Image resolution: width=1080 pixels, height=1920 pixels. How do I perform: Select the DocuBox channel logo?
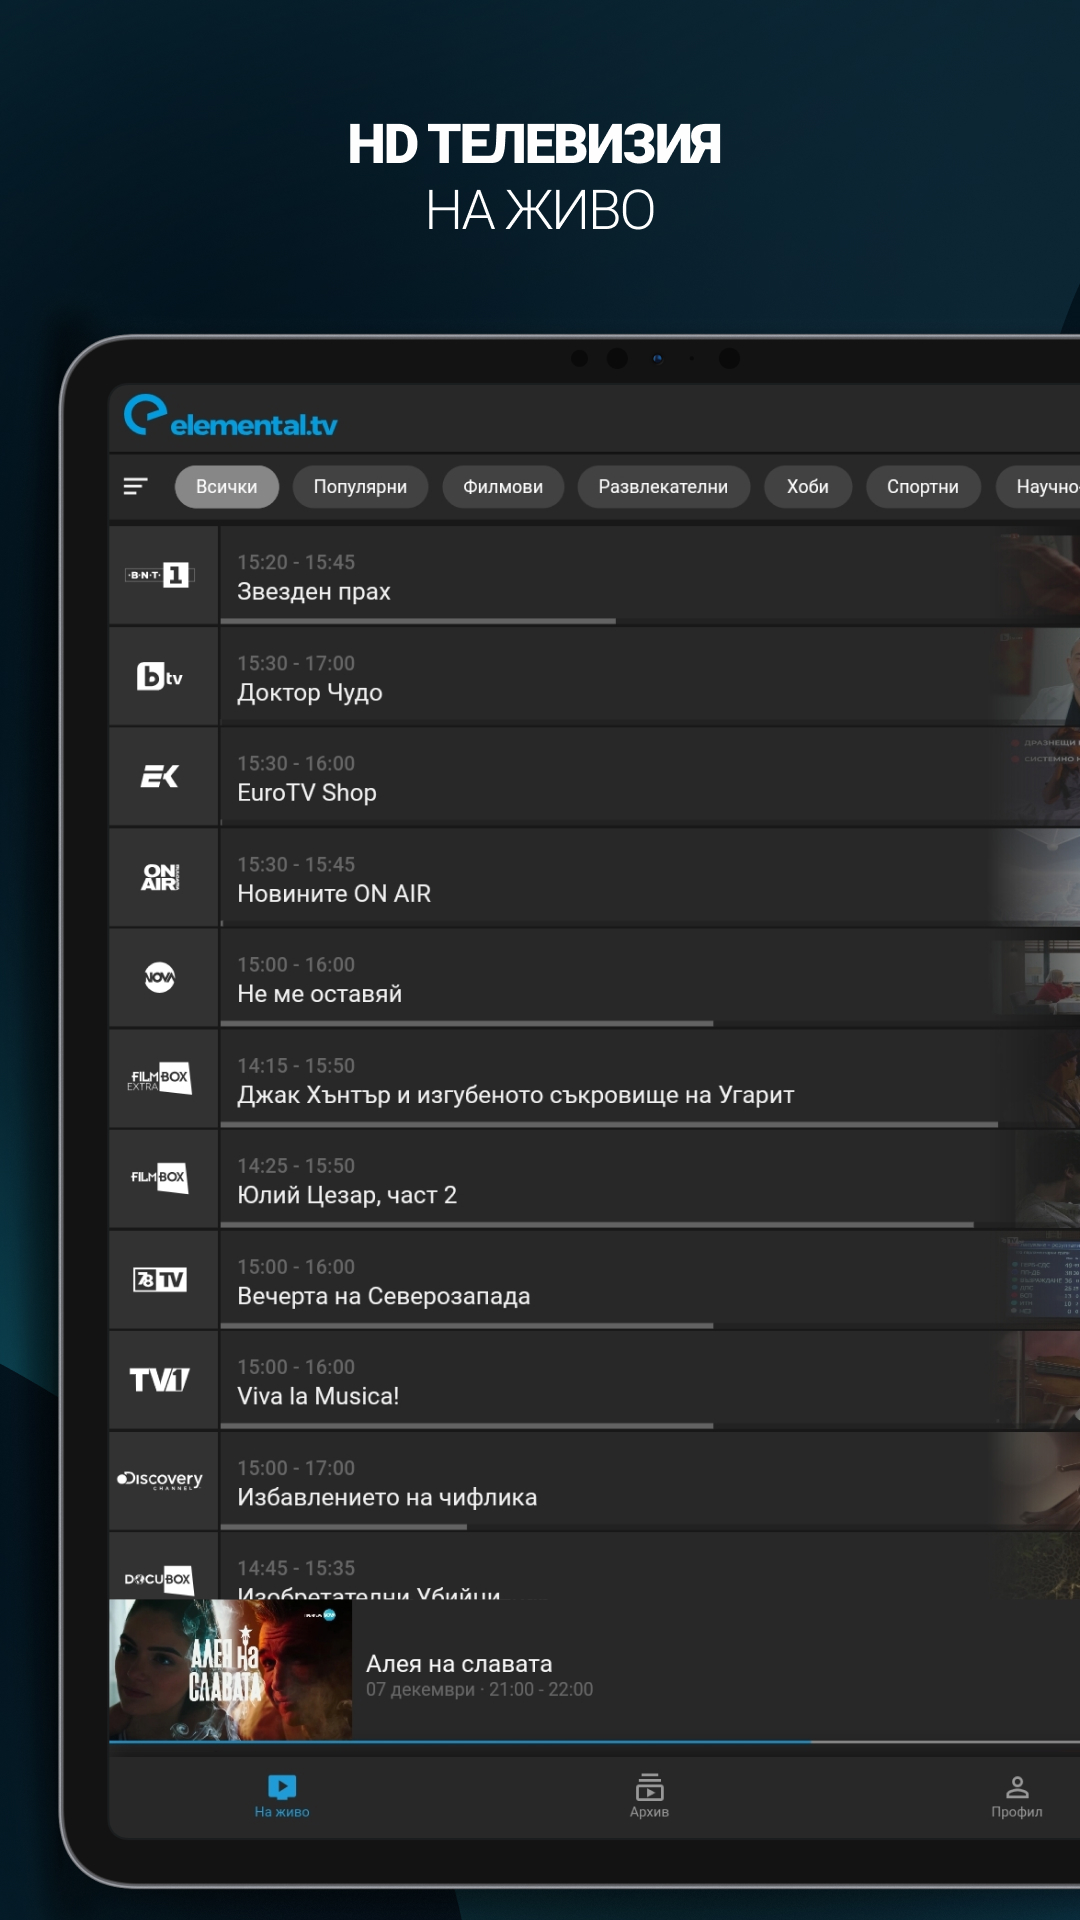[160, 1578]
